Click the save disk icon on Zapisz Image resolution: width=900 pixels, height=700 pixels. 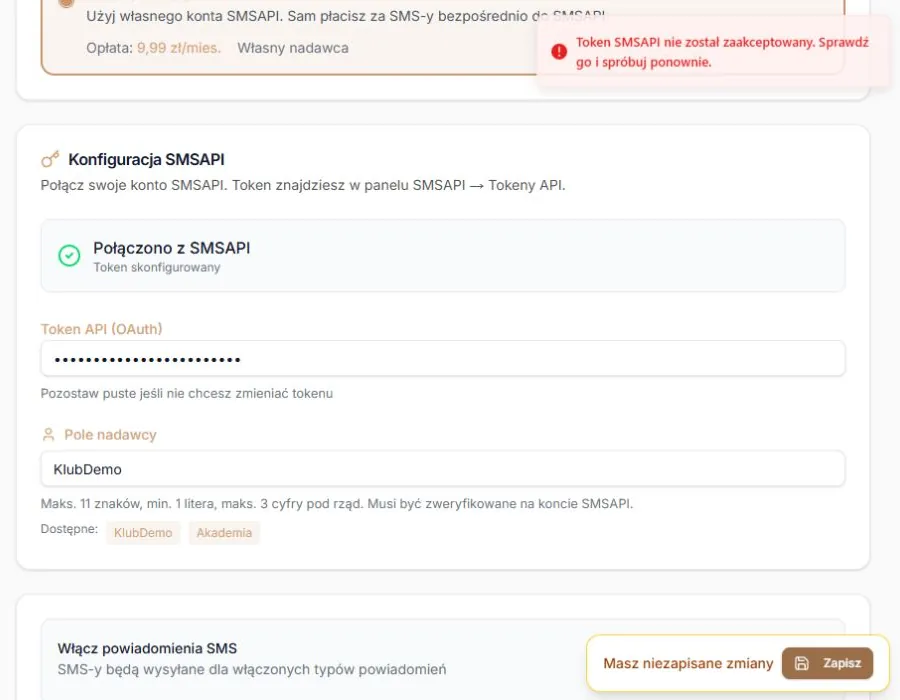[801, 663]
